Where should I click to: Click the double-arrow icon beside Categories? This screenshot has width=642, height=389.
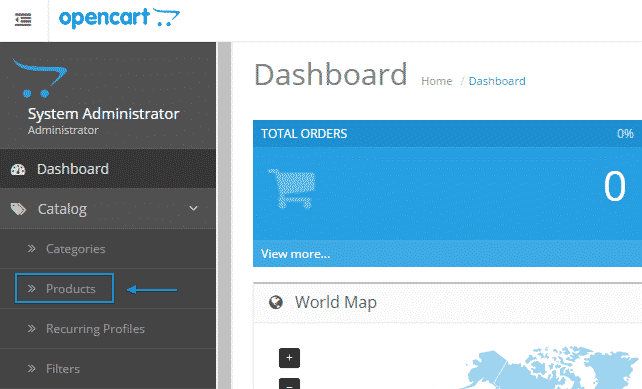click(x=32, y=249)
